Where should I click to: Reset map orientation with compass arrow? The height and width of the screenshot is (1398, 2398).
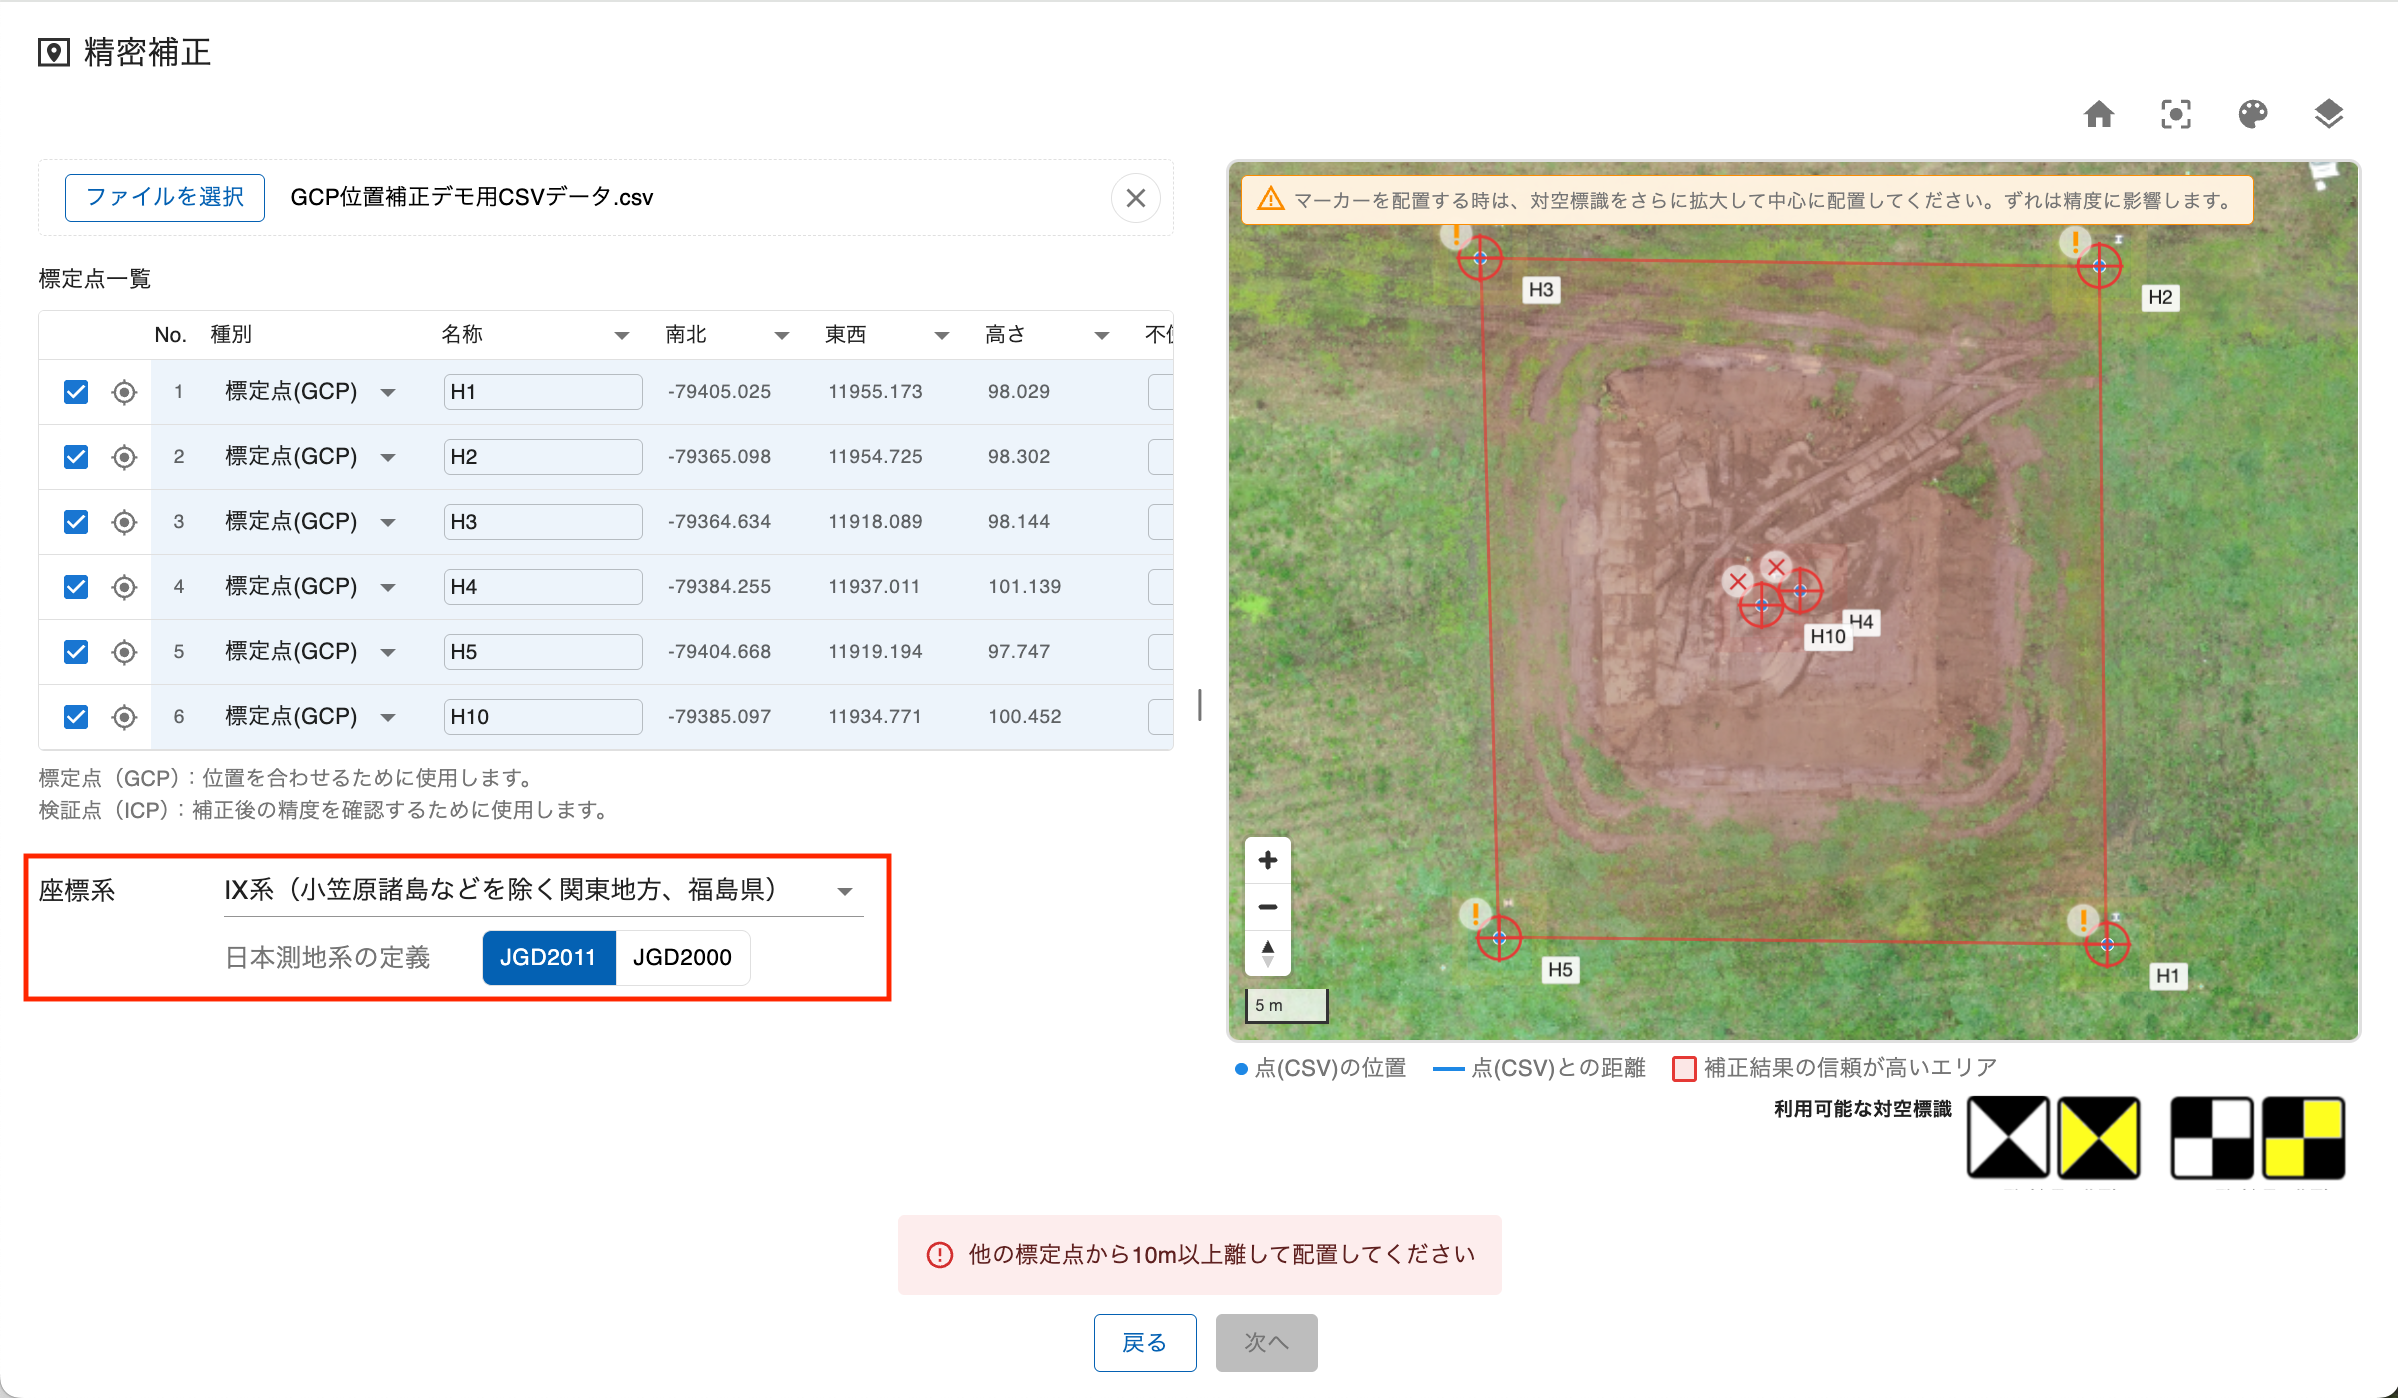point(1267,952)
